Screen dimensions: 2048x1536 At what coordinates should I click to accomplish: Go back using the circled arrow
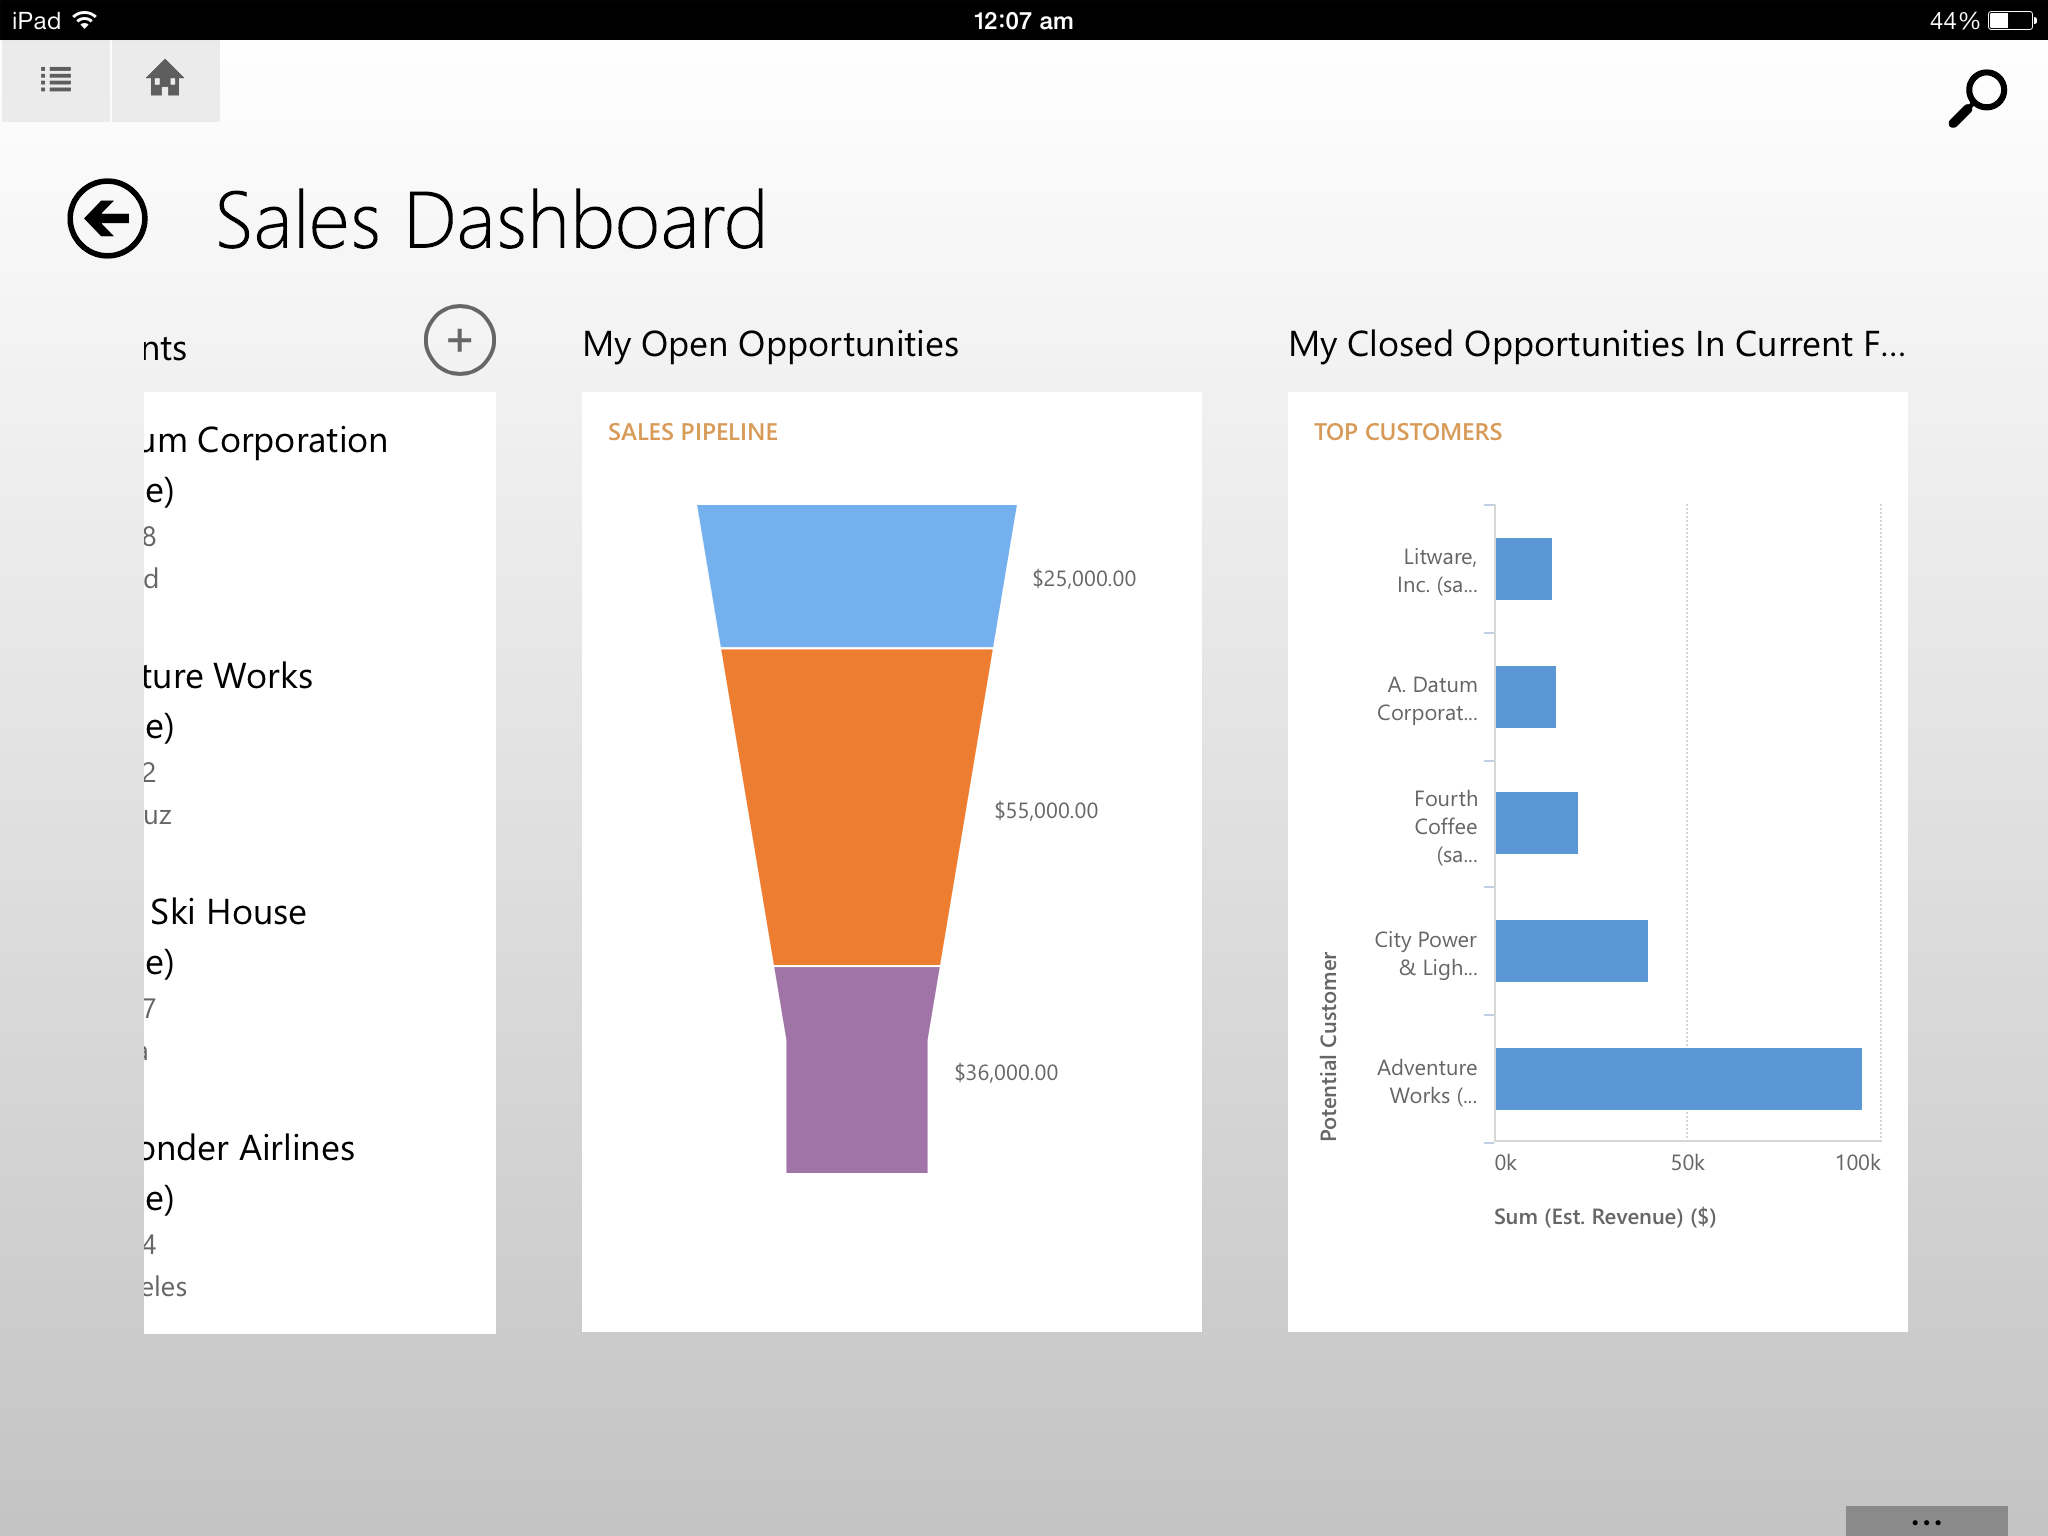coord(107,219)
